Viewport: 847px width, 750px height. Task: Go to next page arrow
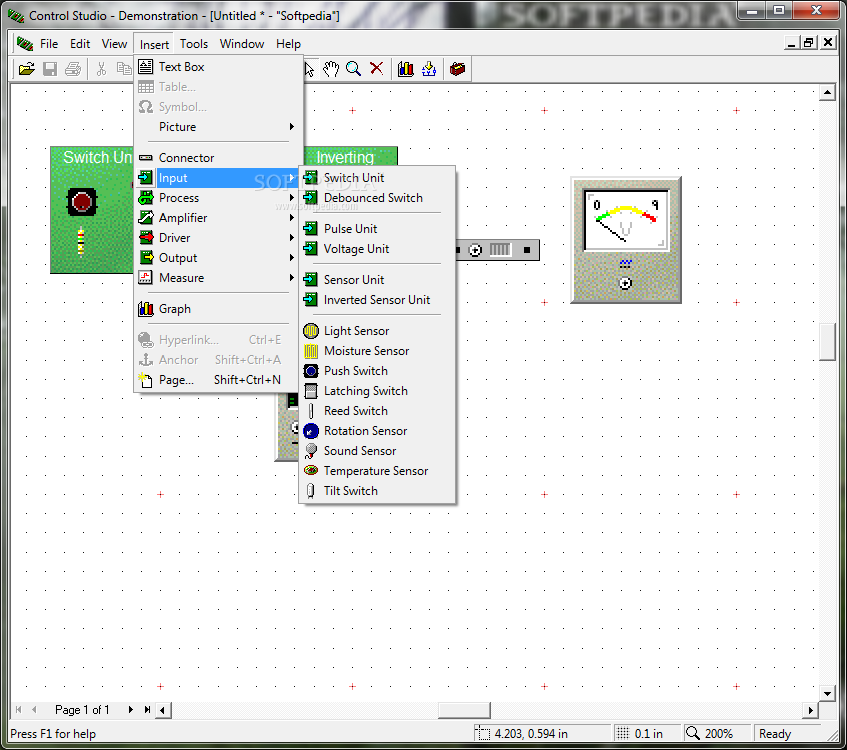[x=130, y=709]
